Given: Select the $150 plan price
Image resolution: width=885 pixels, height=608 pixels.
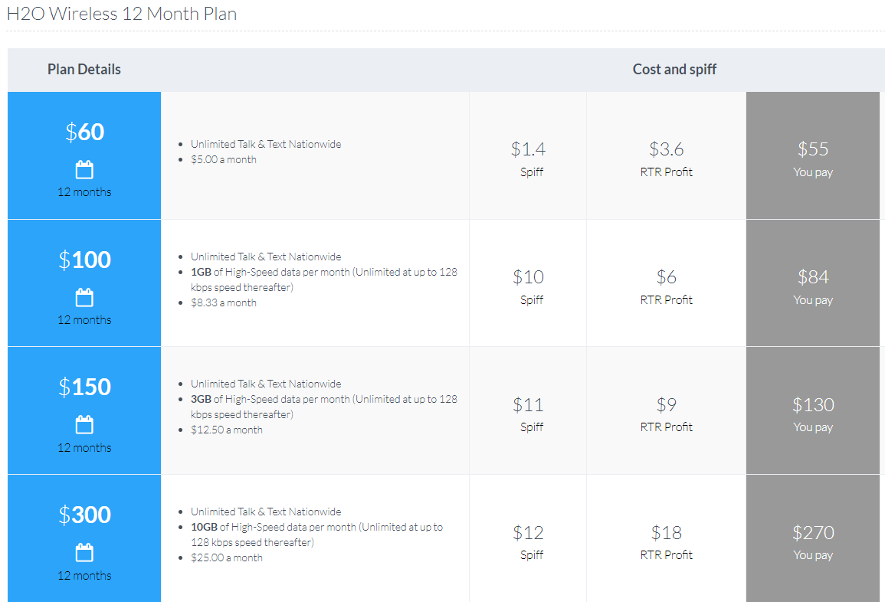Looking at the screenshot, I should tap(85, 387).
